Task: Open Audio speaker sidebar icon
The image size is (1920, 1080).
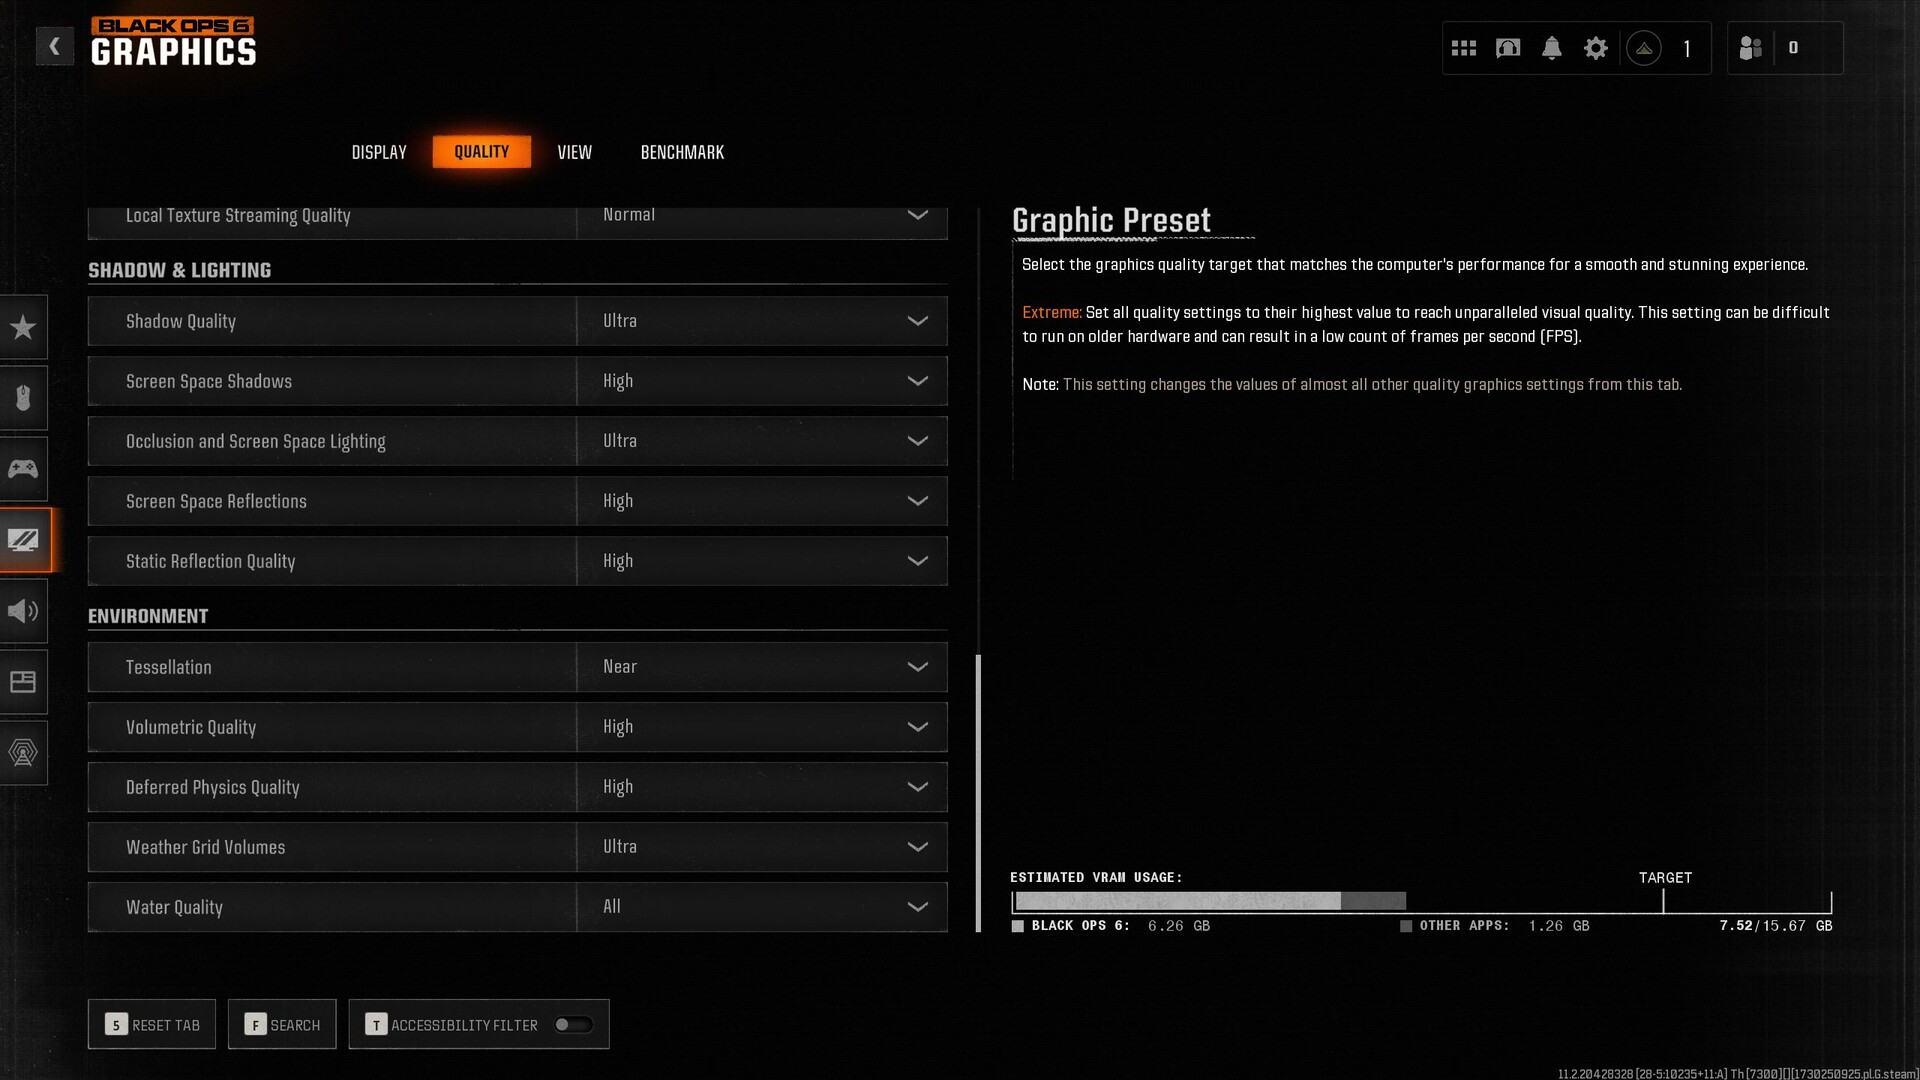Action: (23, 611)
